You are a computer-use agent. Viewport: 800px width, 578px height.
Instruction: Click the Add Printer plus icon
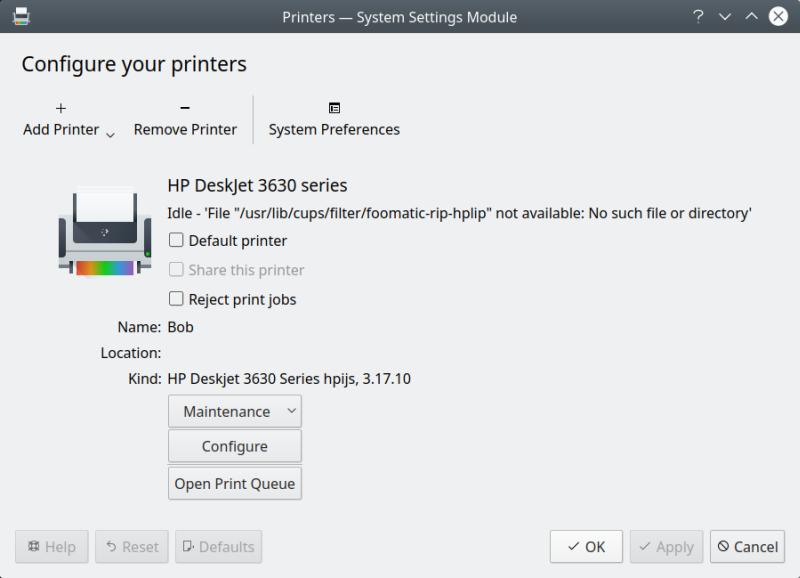click(x=60, y=107)
